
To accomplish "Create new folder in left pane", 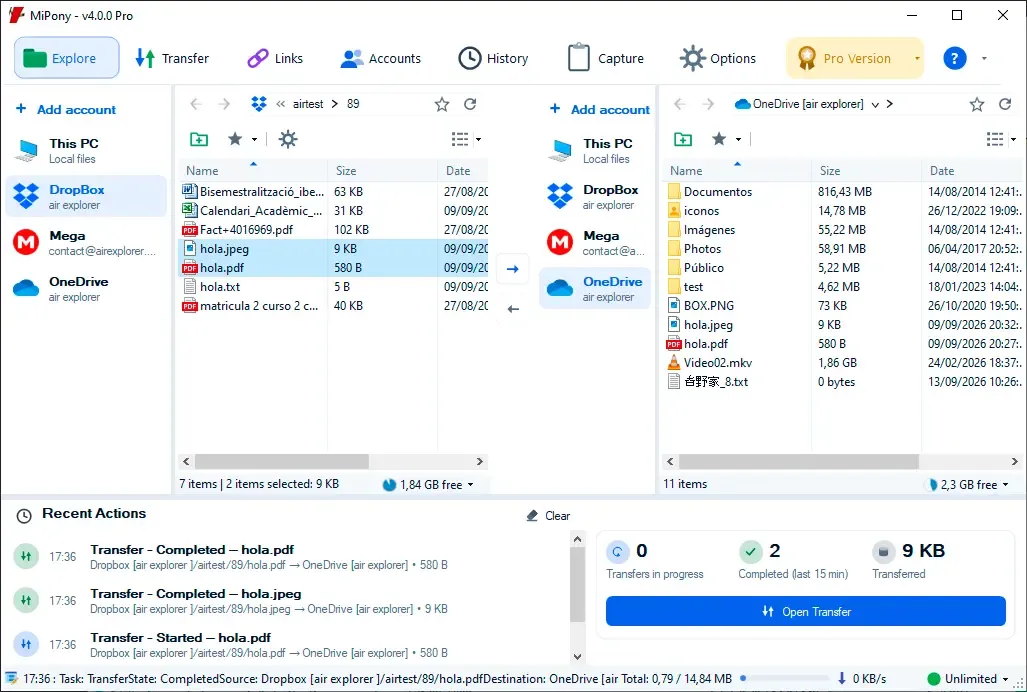I will tap(199, 139).
